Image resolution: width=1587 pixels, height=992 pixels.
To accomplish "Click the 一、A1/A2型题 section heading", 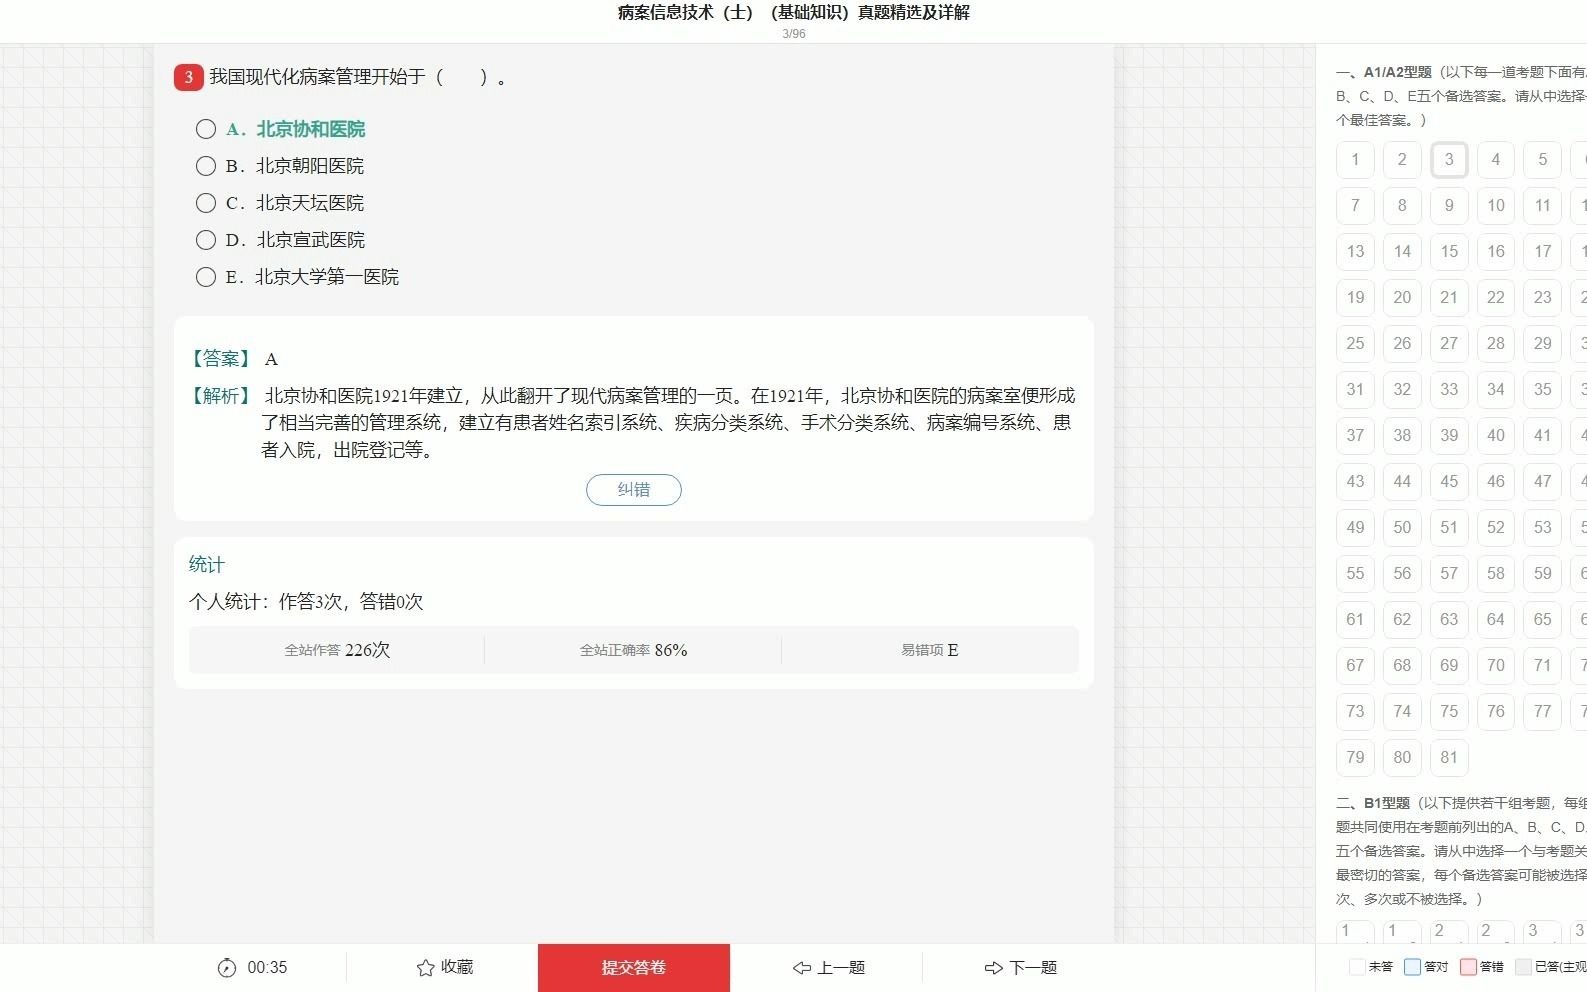I will coord(1384,72).
